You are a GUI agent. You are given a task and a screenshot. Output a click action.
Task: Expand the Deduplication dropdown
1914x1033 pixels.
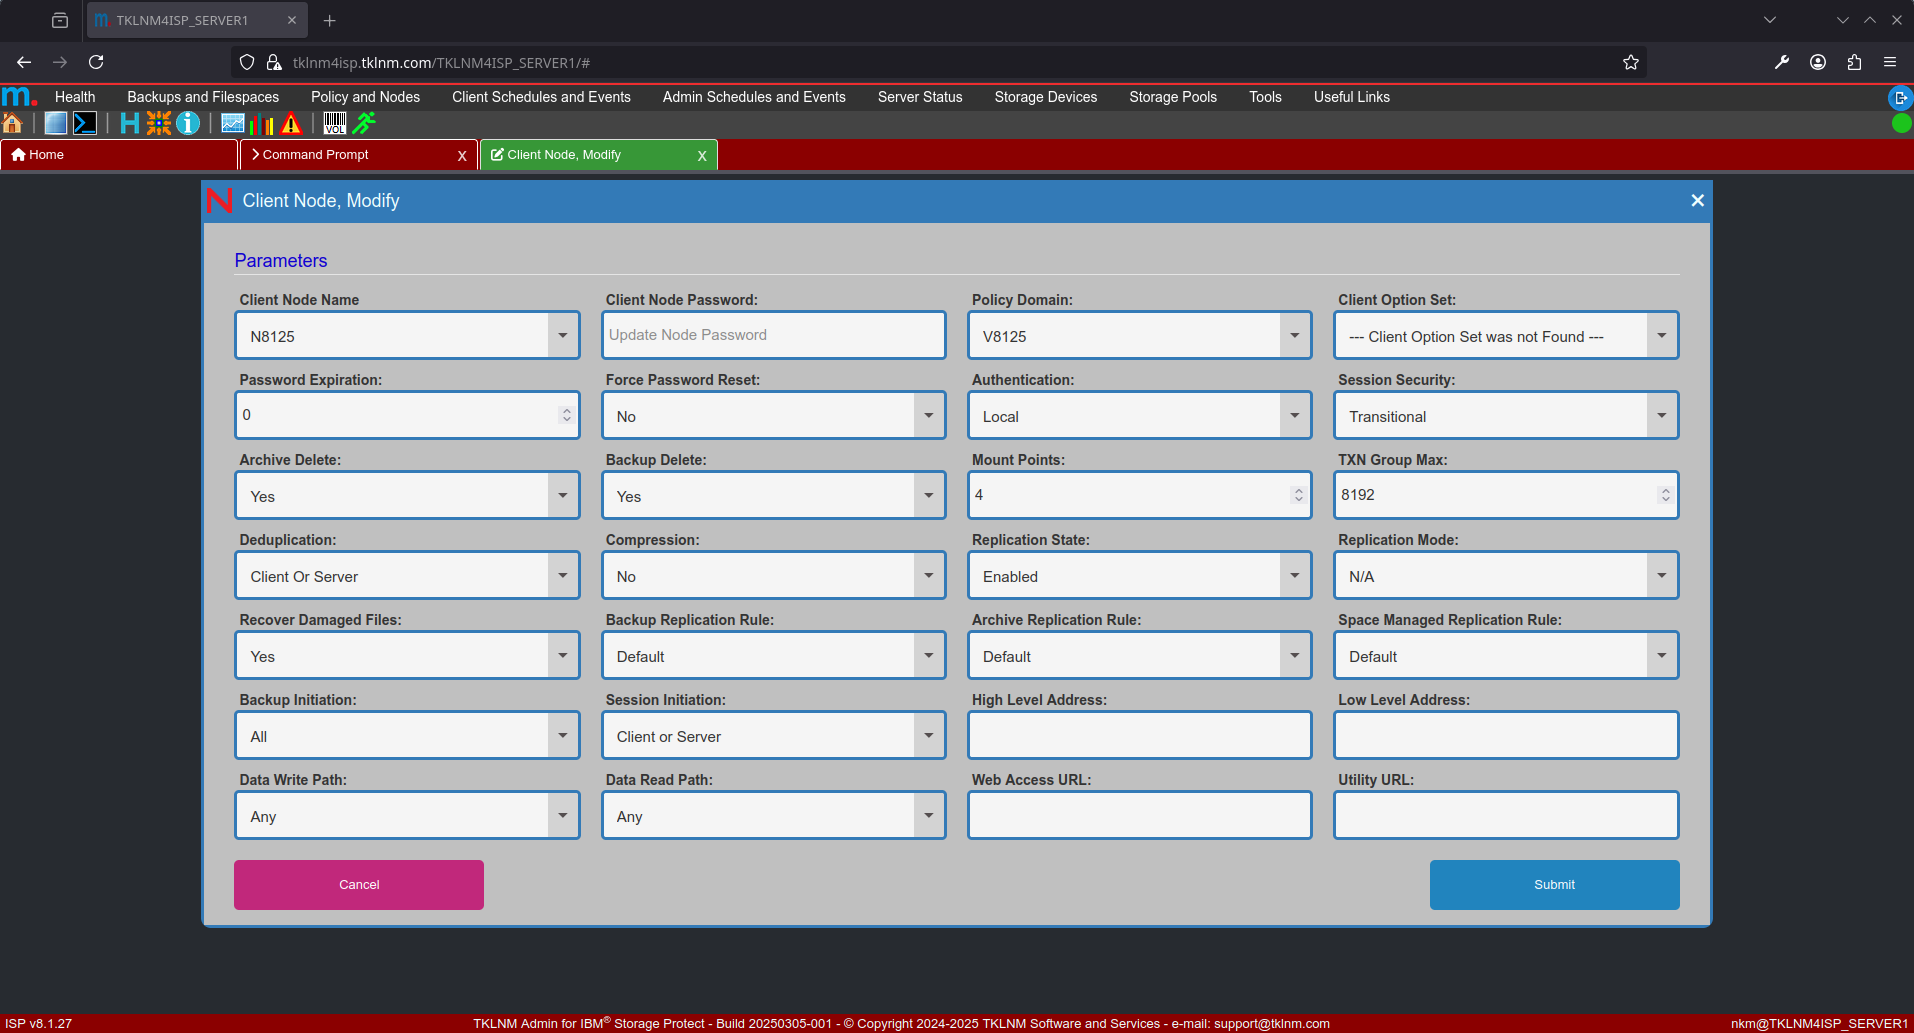pos(562,576)
